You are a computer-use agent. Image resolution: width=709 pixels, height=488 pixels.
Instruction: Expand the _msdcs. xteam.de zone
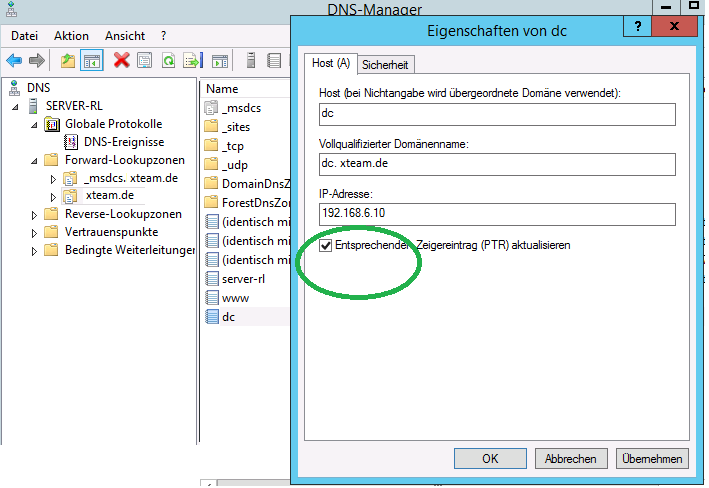pyautogui.click(x=54, y=178)
